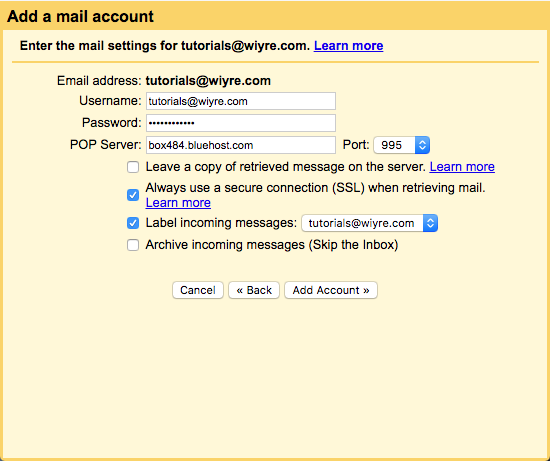Viewport: 550px width, 461px height.
Task: Focus the Username input field
Action: pyautogui.click(x=241, y=101)
